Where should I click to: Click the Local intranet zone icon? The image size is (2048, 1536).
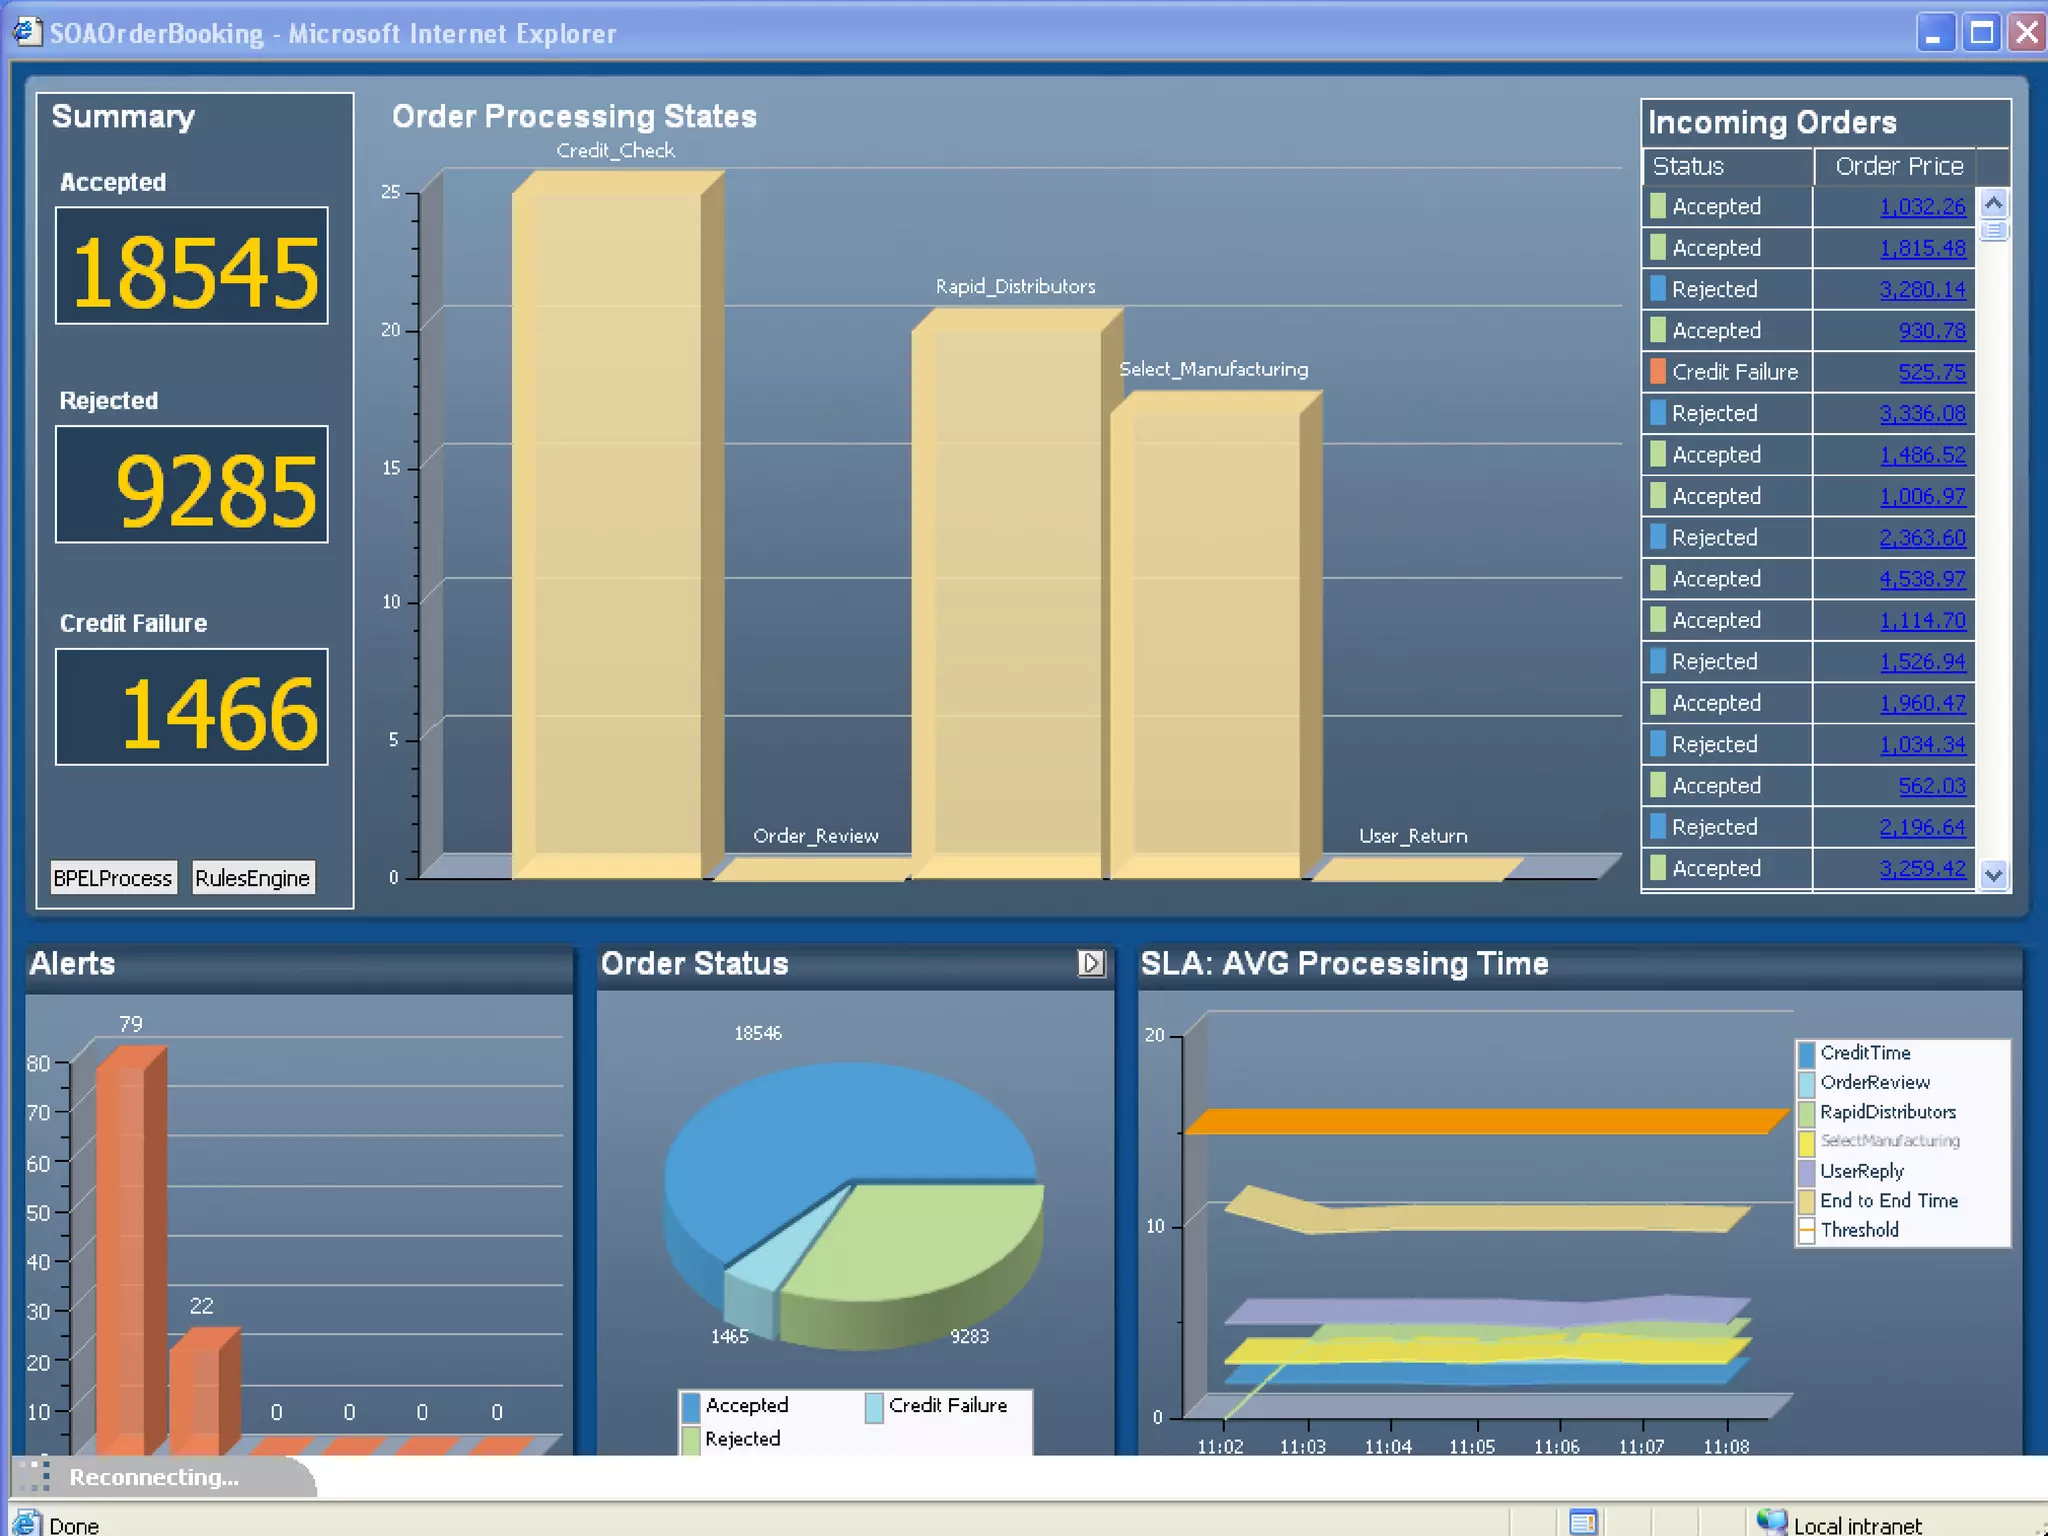[1771, 1522]
